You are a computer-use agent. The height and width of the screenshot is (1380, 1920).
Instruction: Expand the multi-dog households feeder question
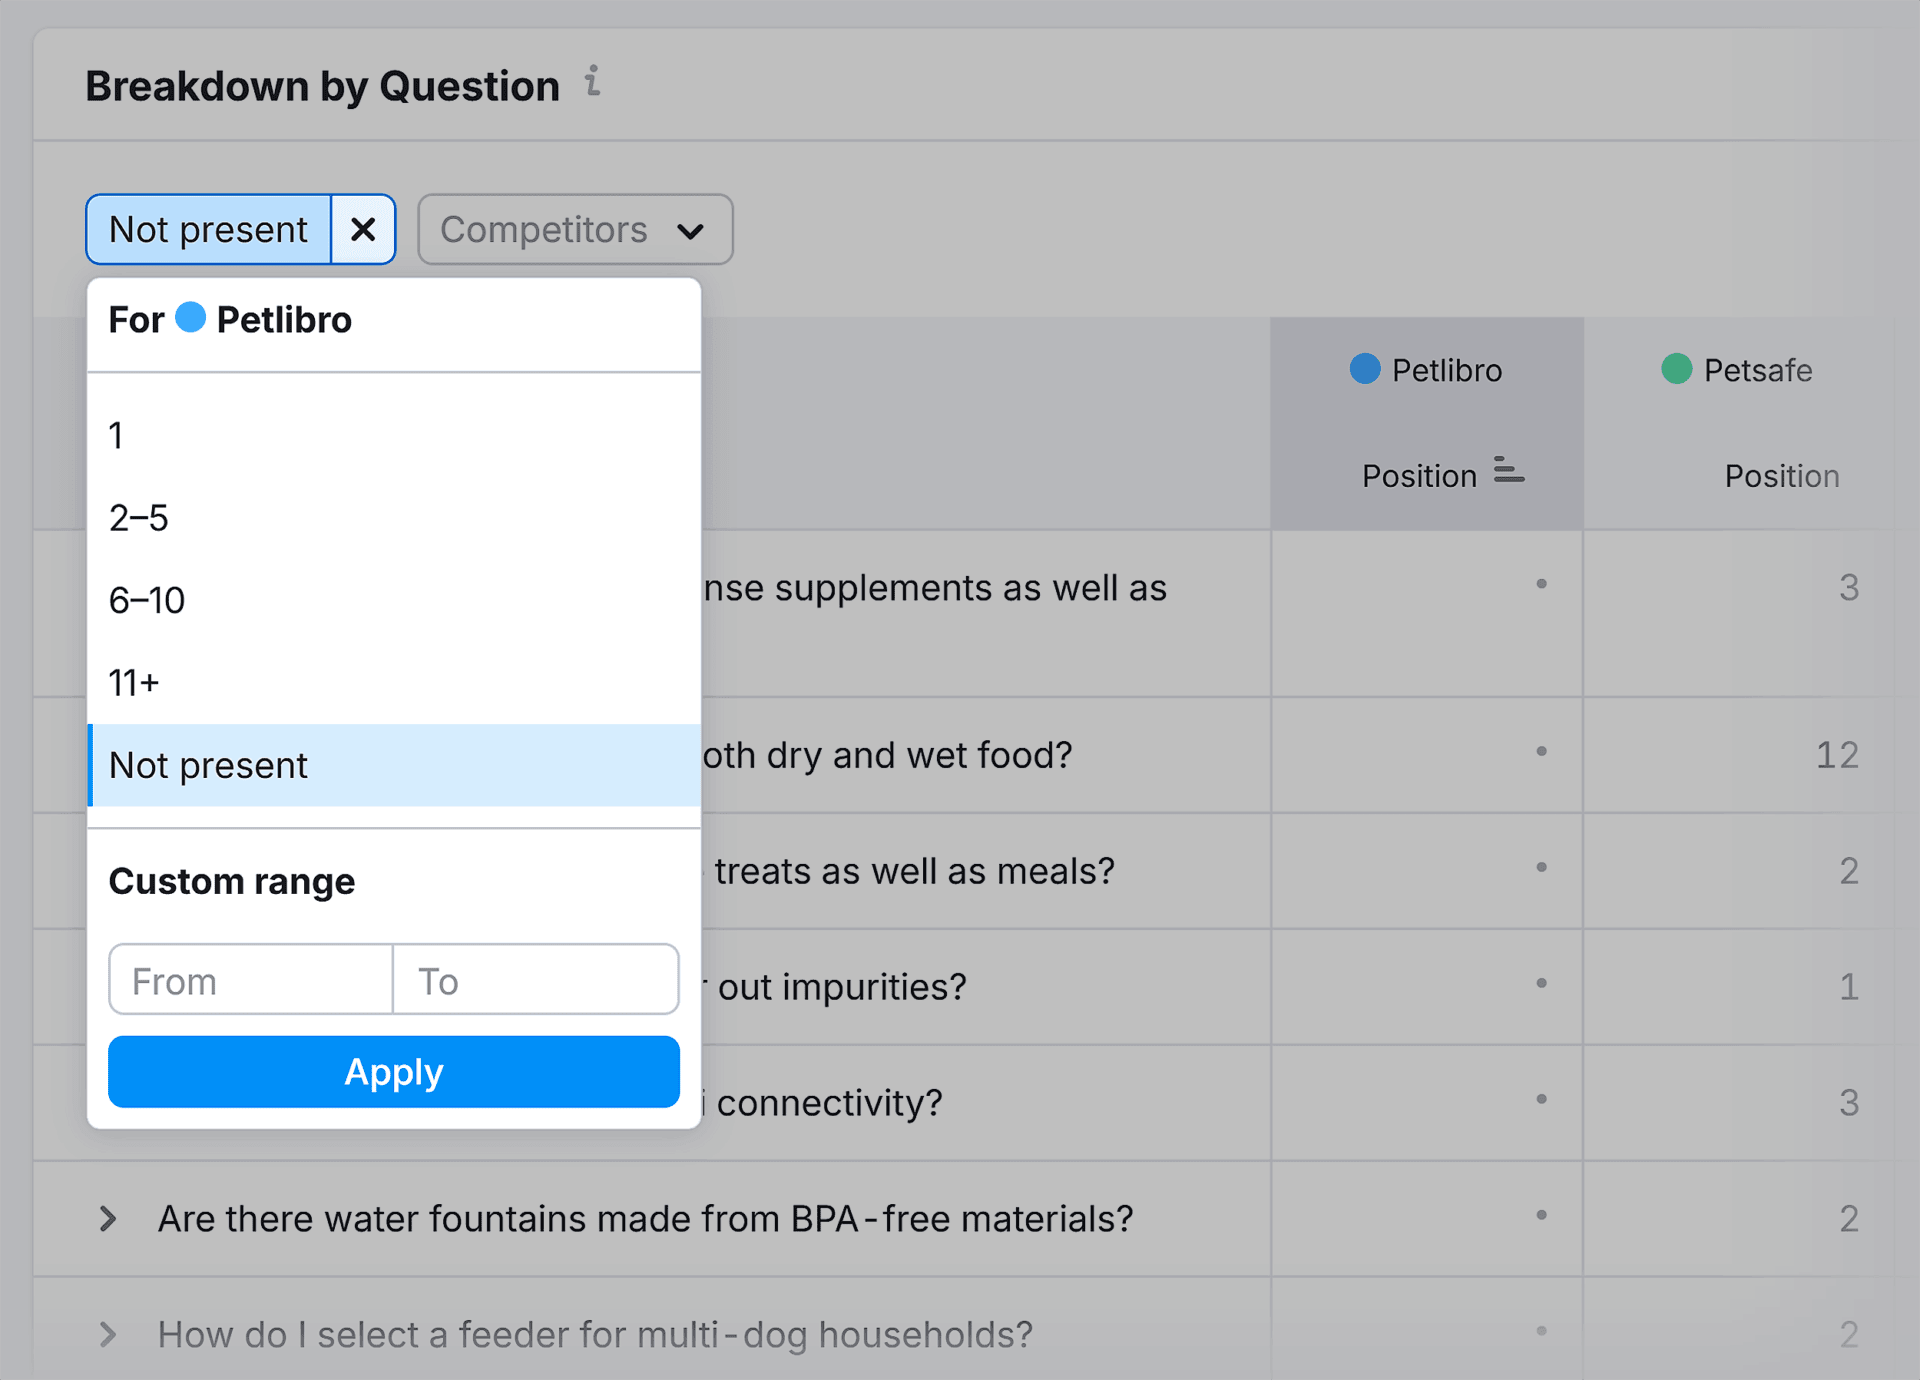(108, 1335)
